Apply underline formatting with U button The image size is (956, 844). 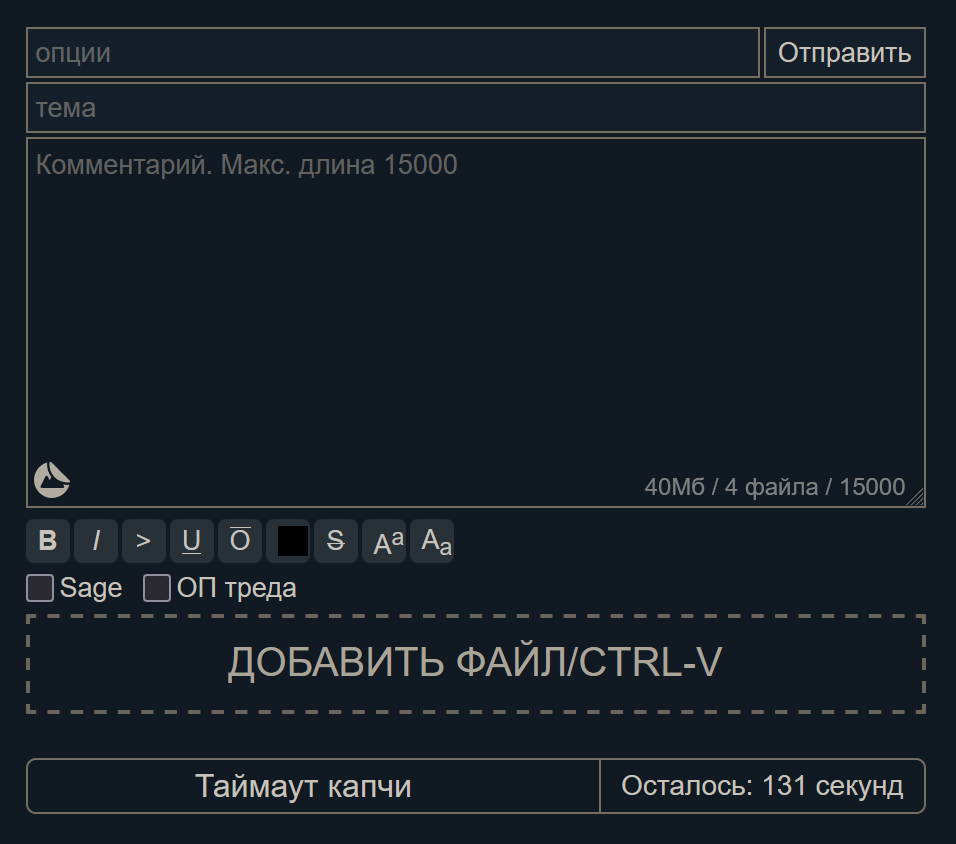[192, 541]
